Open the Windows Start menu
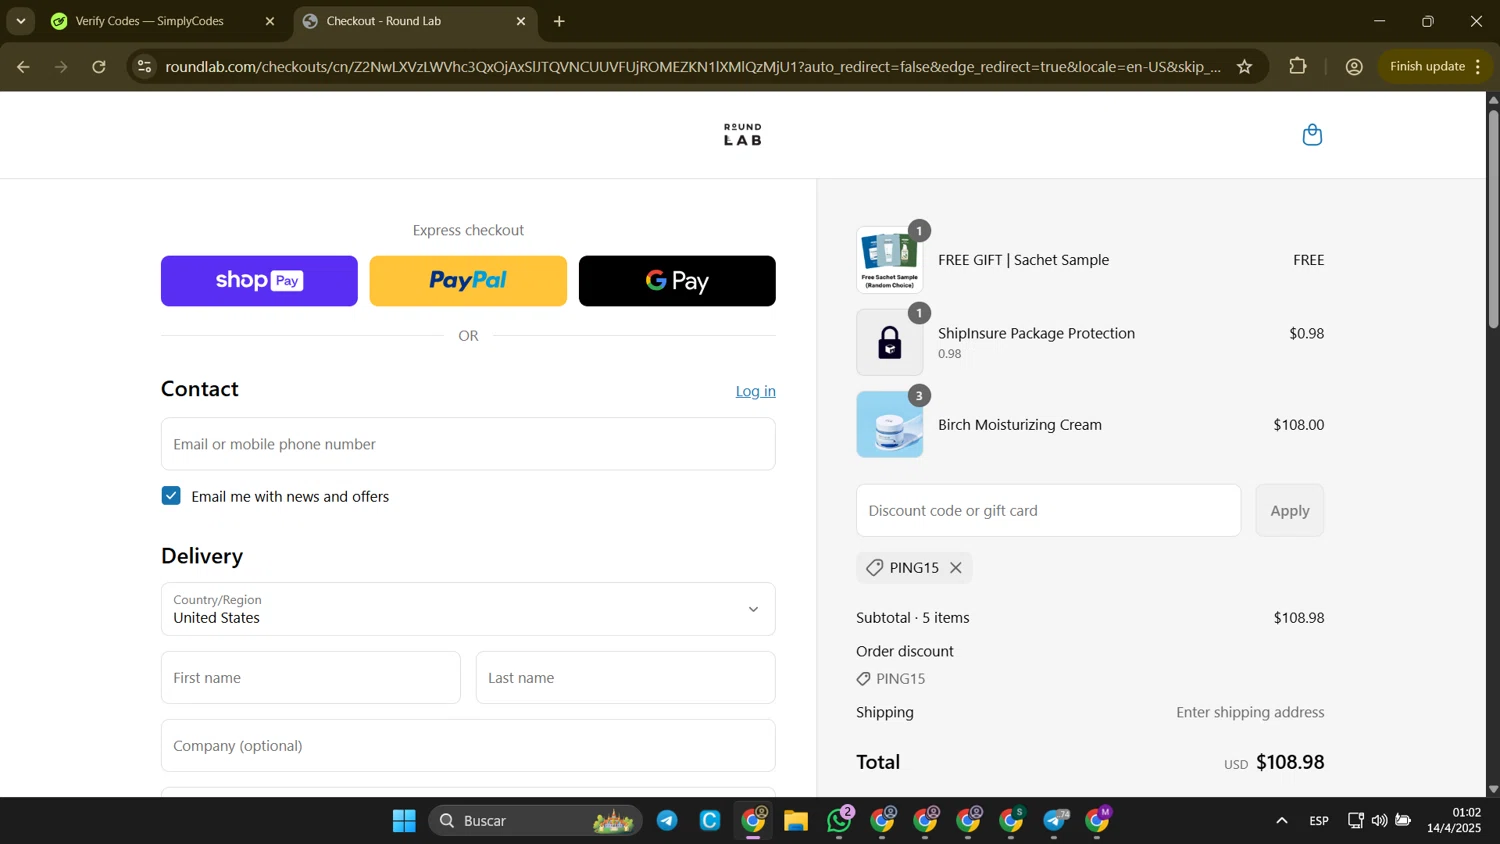The height and width of the screenshot is (844, 1500). (x=404, y=821)
